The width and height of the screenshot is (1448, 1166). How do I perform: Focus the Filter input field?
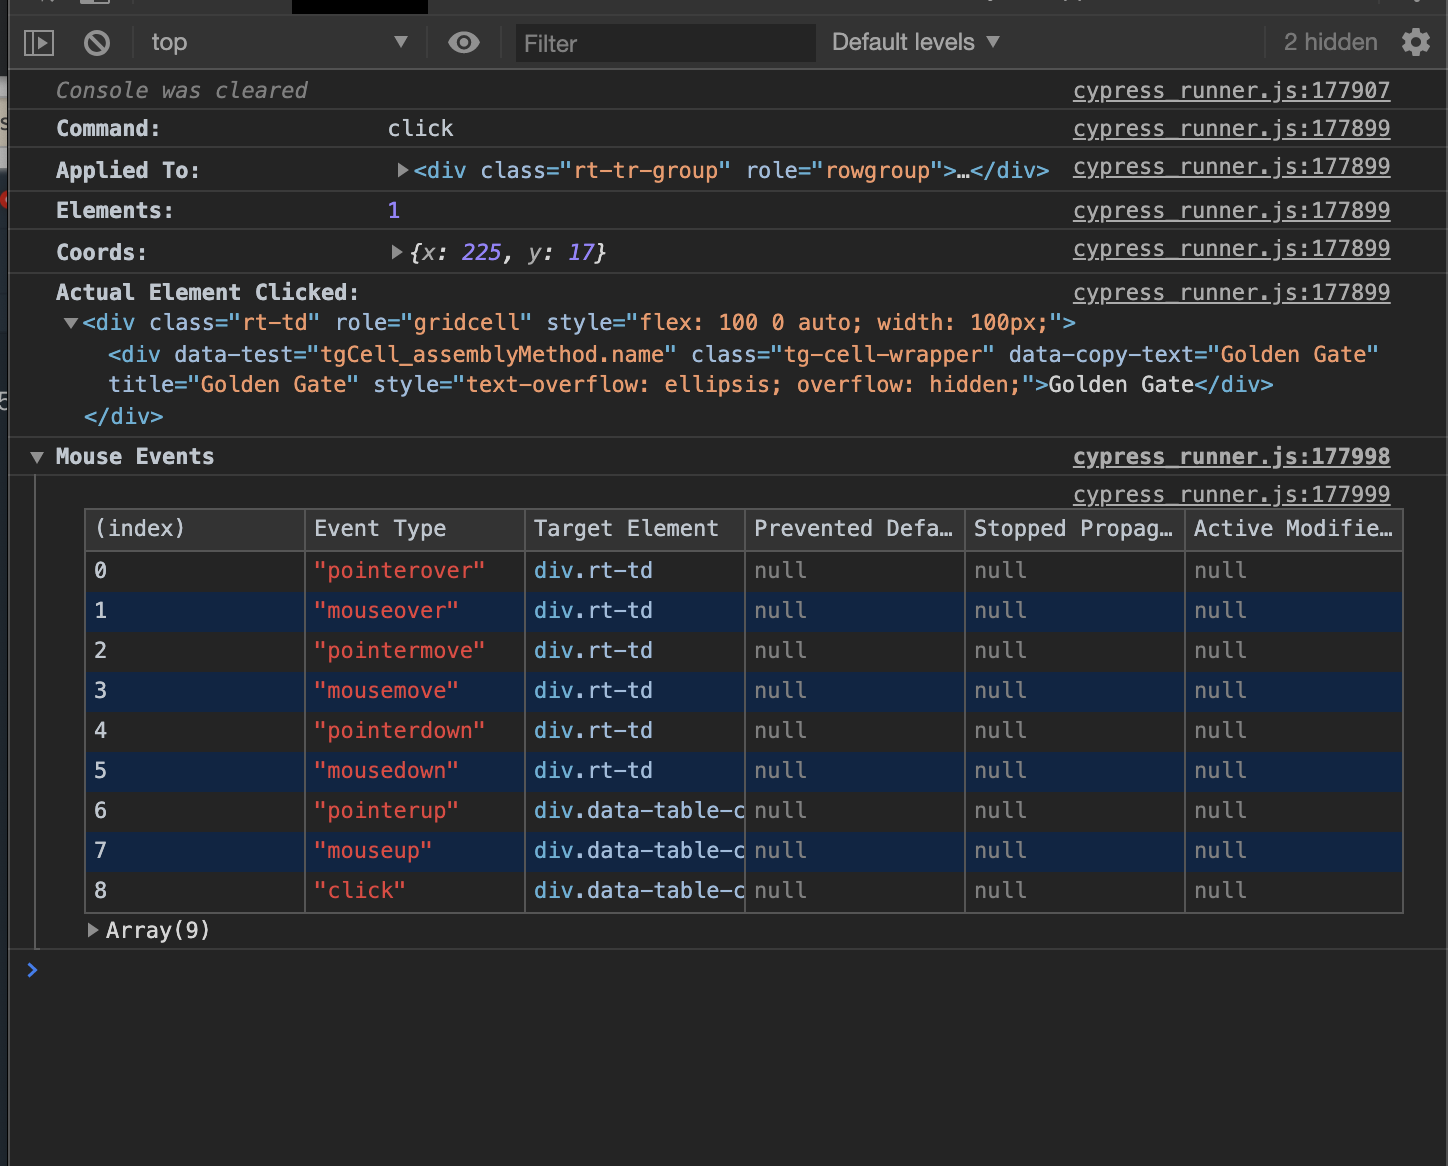click(665, 43)
